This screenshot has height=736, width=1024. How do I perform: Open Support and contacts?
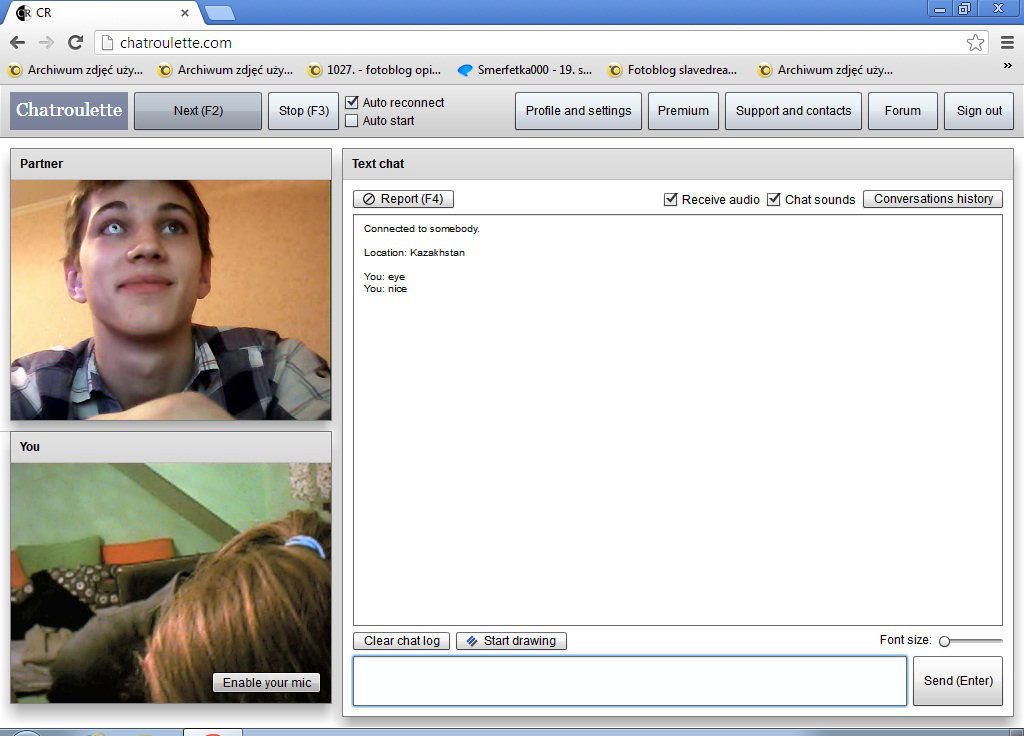click(x=793, y=111)
